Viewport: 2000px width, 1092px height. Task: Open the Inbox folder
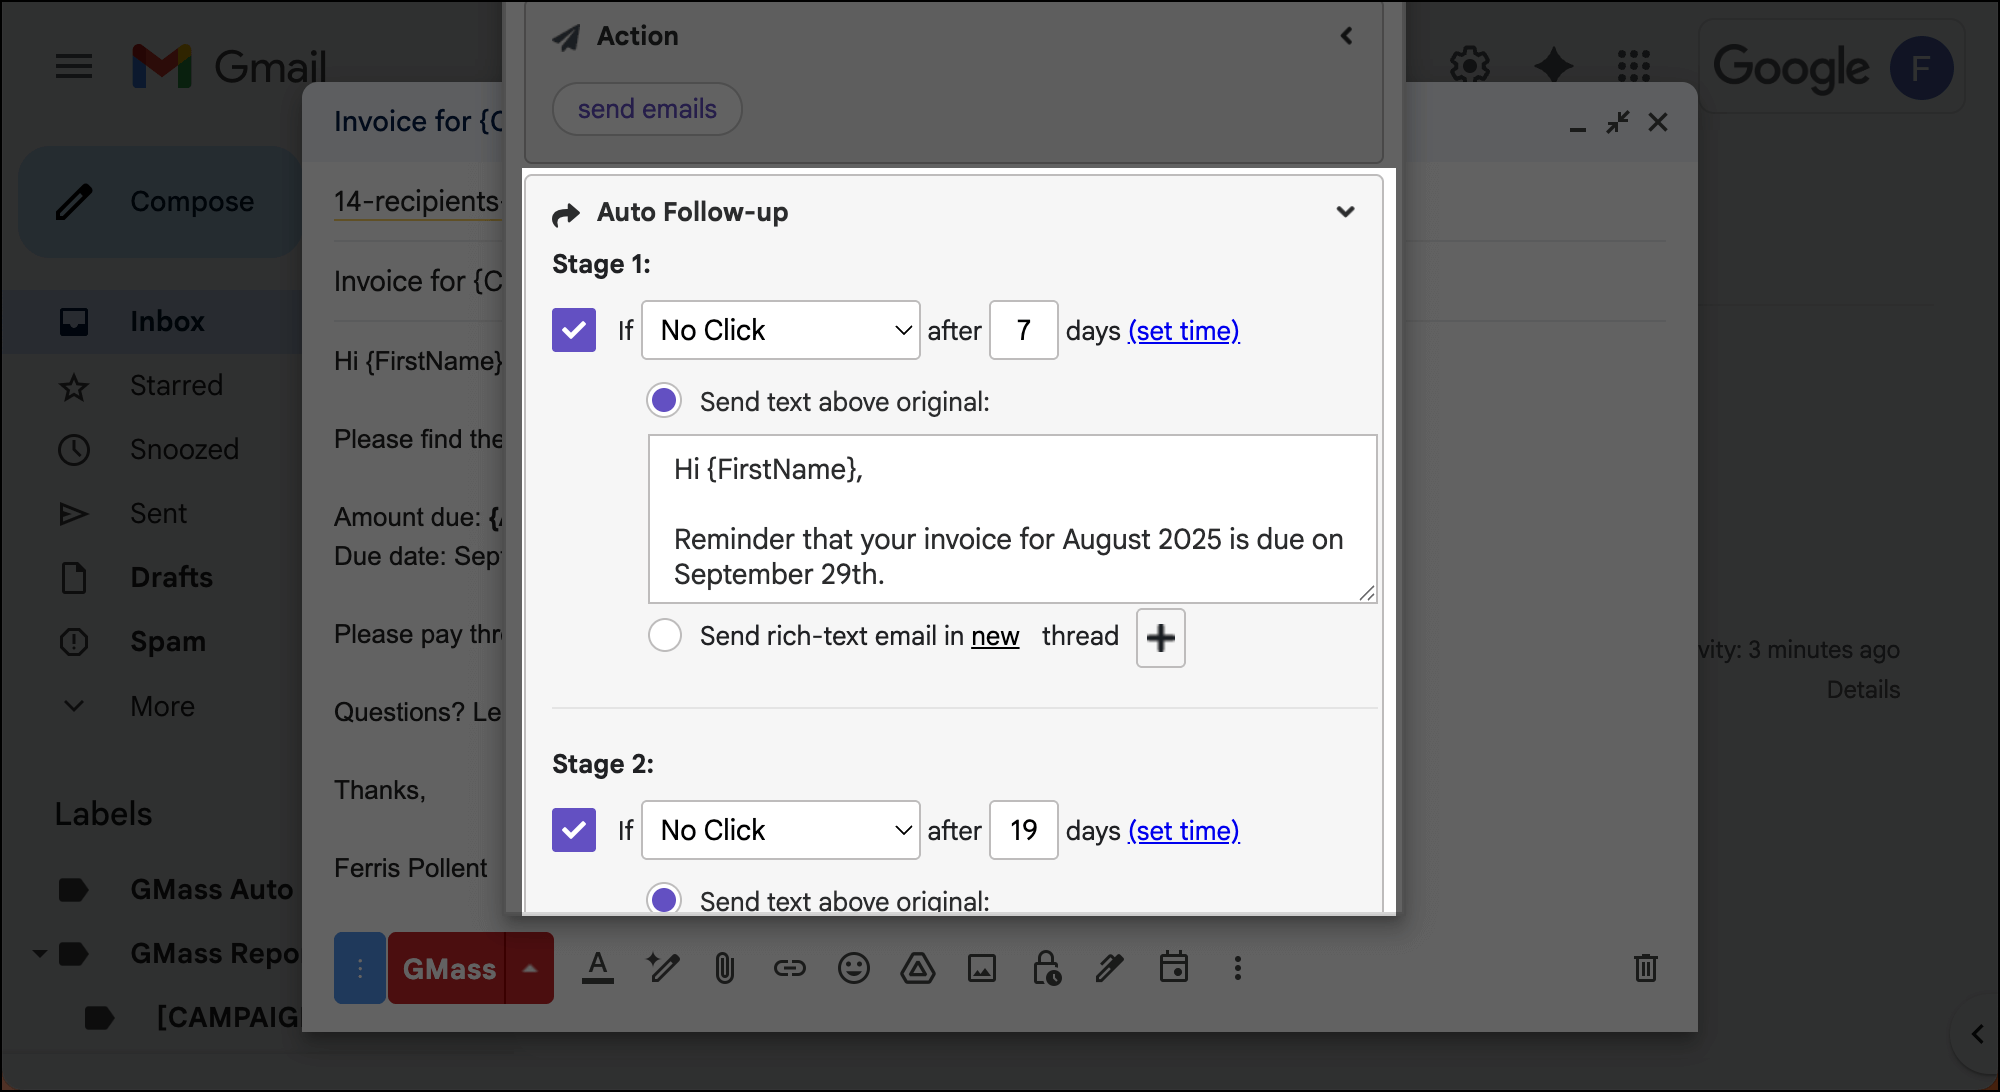coord(167,322)
